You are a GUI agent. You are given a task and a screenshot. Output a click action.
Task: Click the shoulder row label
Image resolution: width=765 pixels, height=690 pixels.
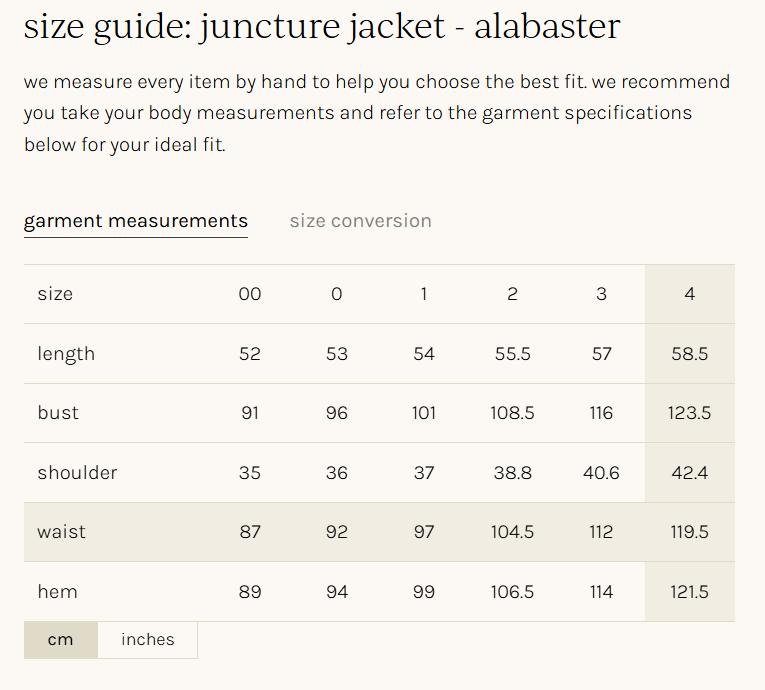[x=77, y=473]
